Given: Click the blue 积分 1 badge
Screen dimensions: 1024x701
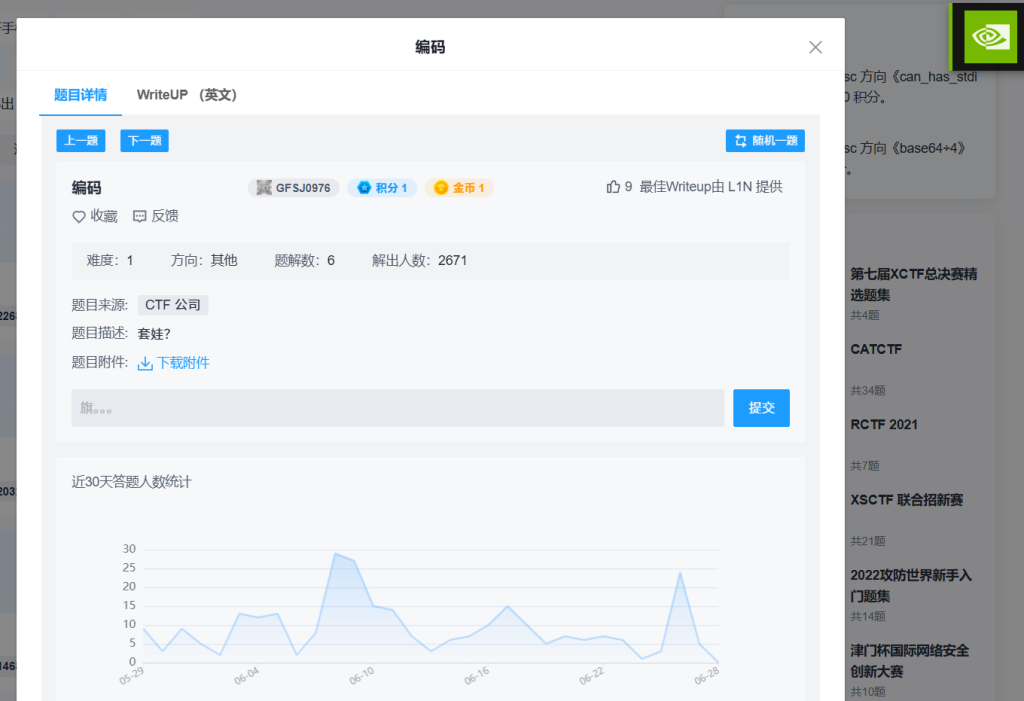Looking at the screenshot, I should (381, 188).
